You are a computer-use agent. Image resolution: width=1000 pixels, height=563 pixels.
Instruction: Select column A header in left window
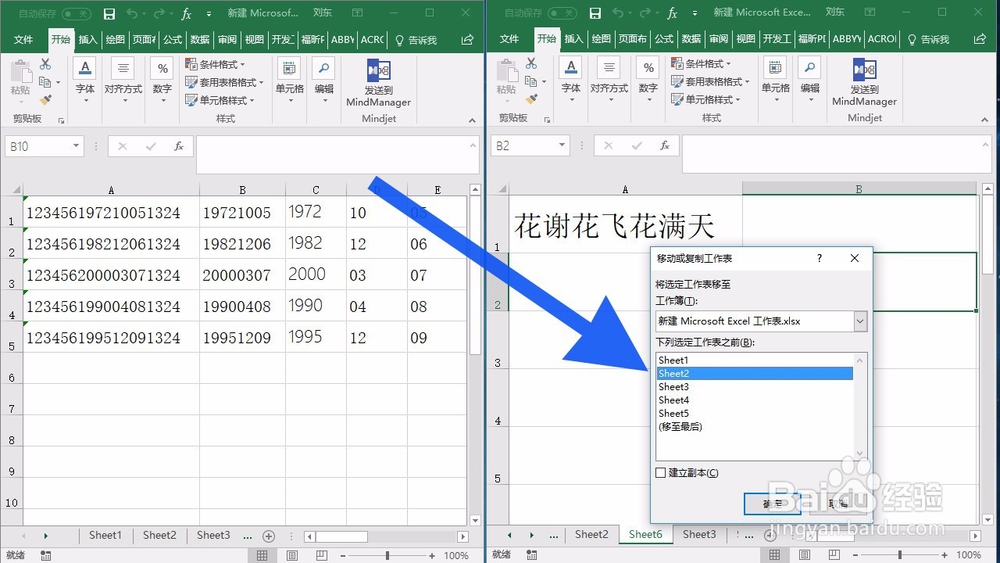coord(111,190)
